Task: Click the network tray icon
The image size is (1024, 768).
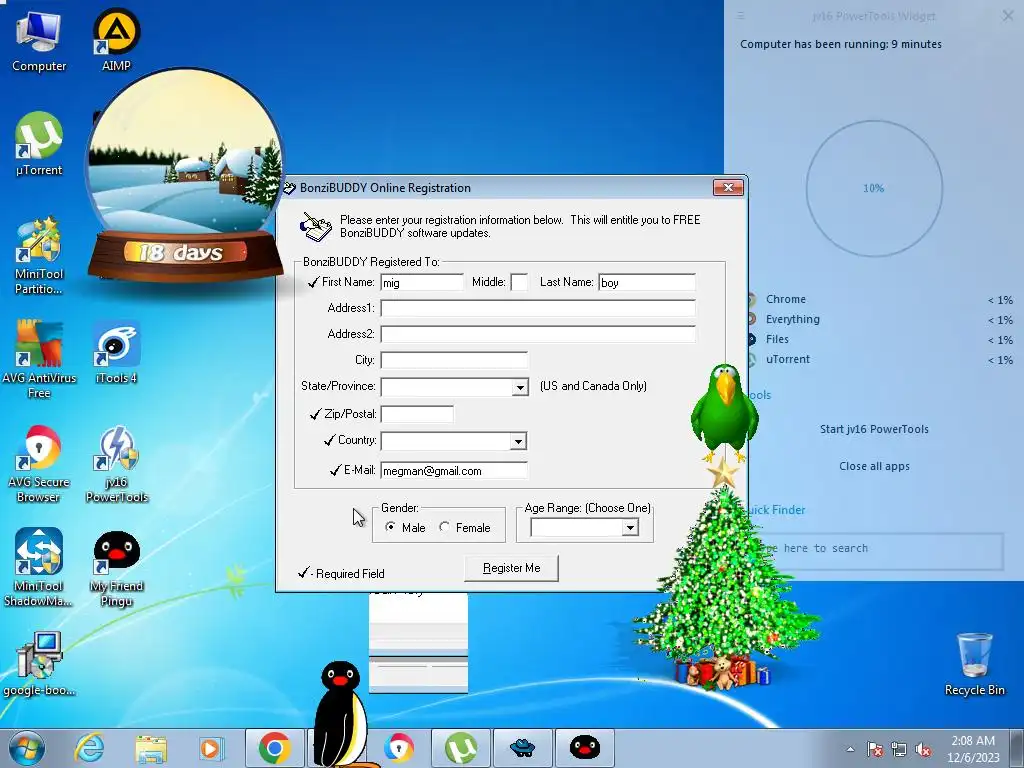Action: [899, 749]
